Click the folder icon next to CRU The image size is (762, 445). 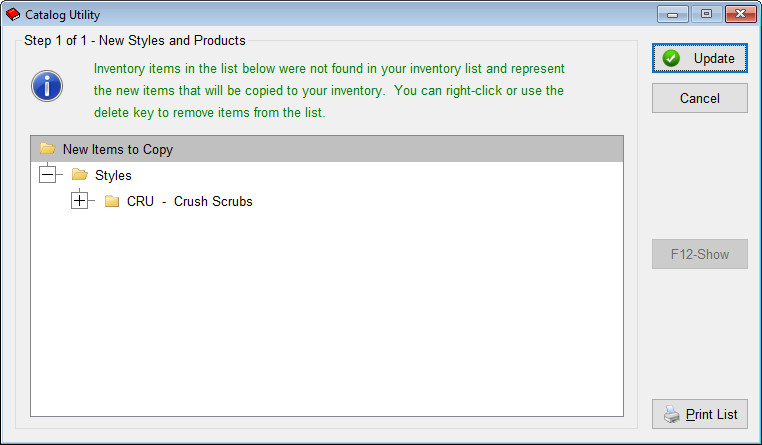[x=112, y=201]
